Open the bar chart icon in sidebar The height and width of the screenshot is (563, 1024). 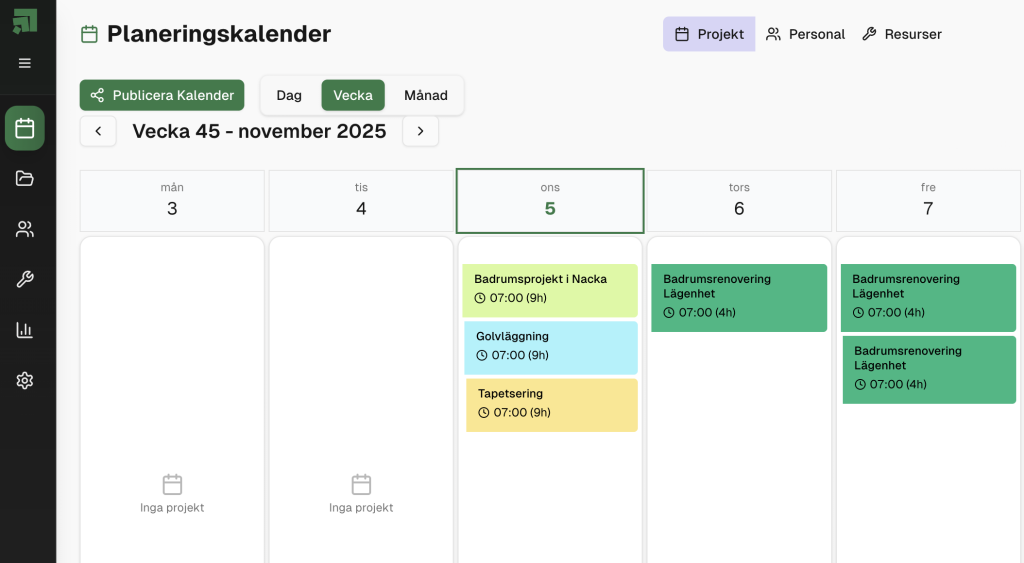(25, 330)
